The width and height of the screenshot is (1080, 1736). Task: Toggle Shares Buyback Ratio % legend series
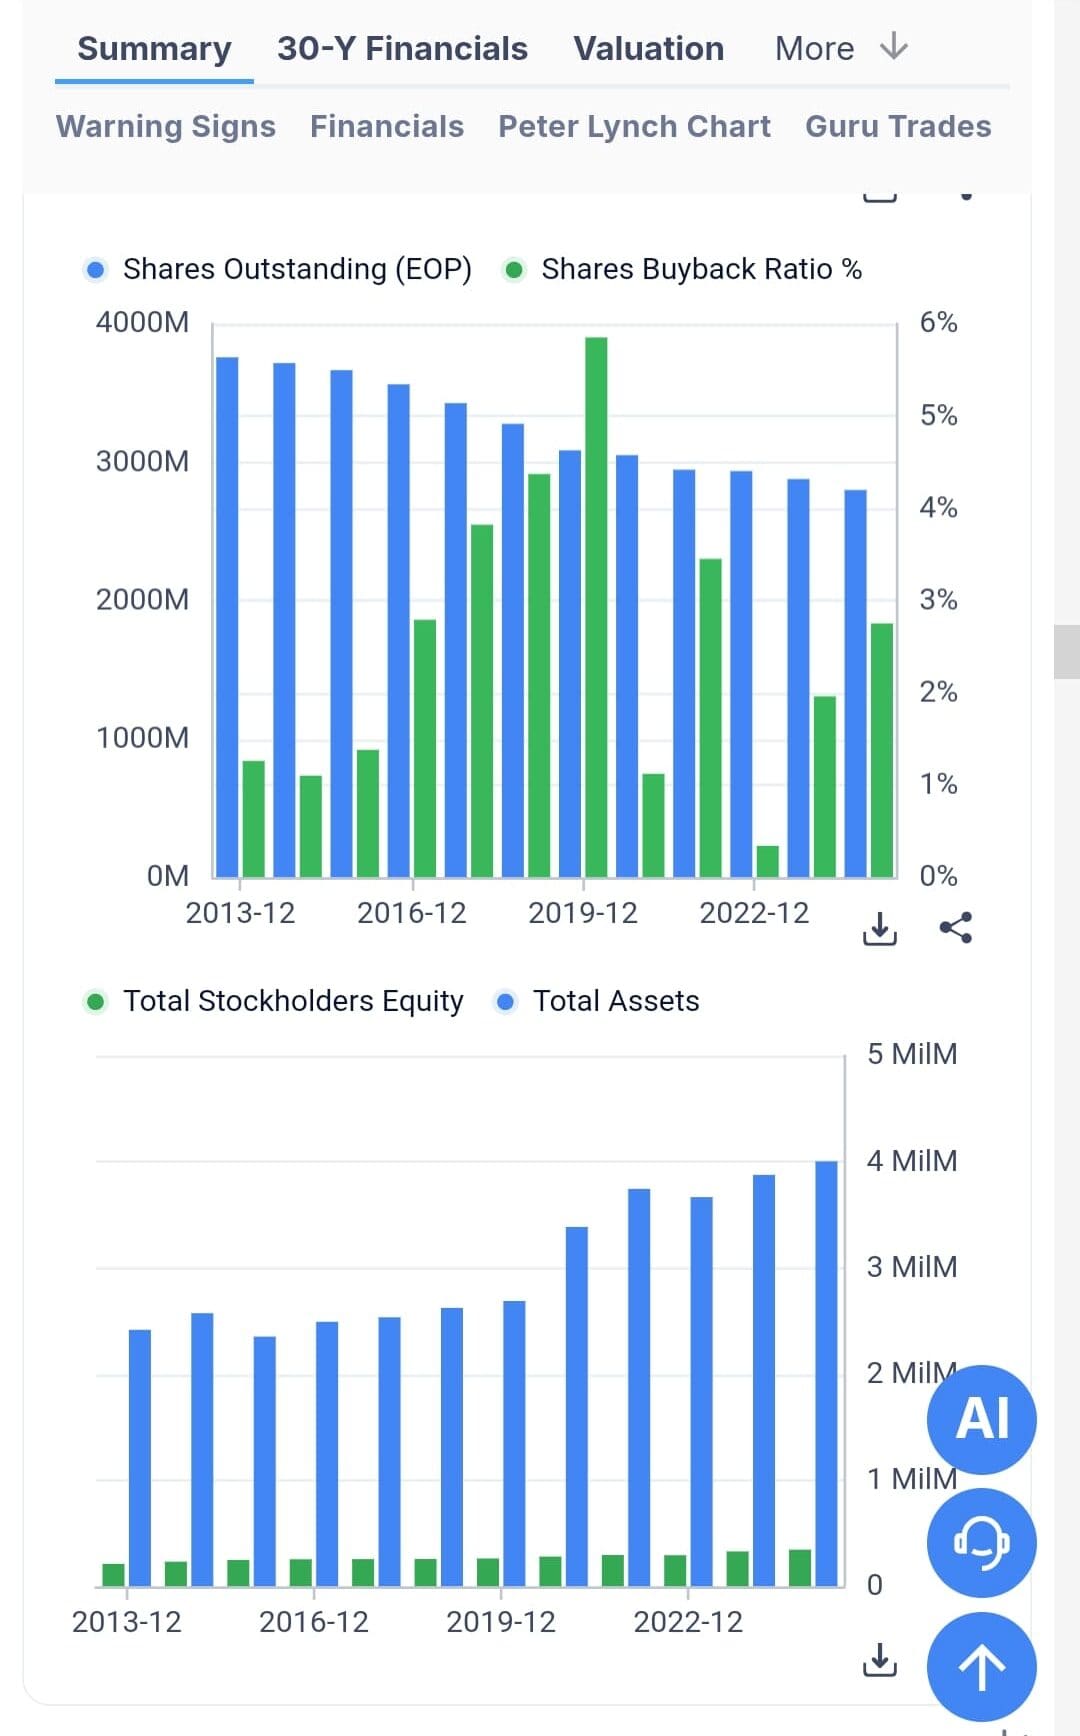coord(683,270)
